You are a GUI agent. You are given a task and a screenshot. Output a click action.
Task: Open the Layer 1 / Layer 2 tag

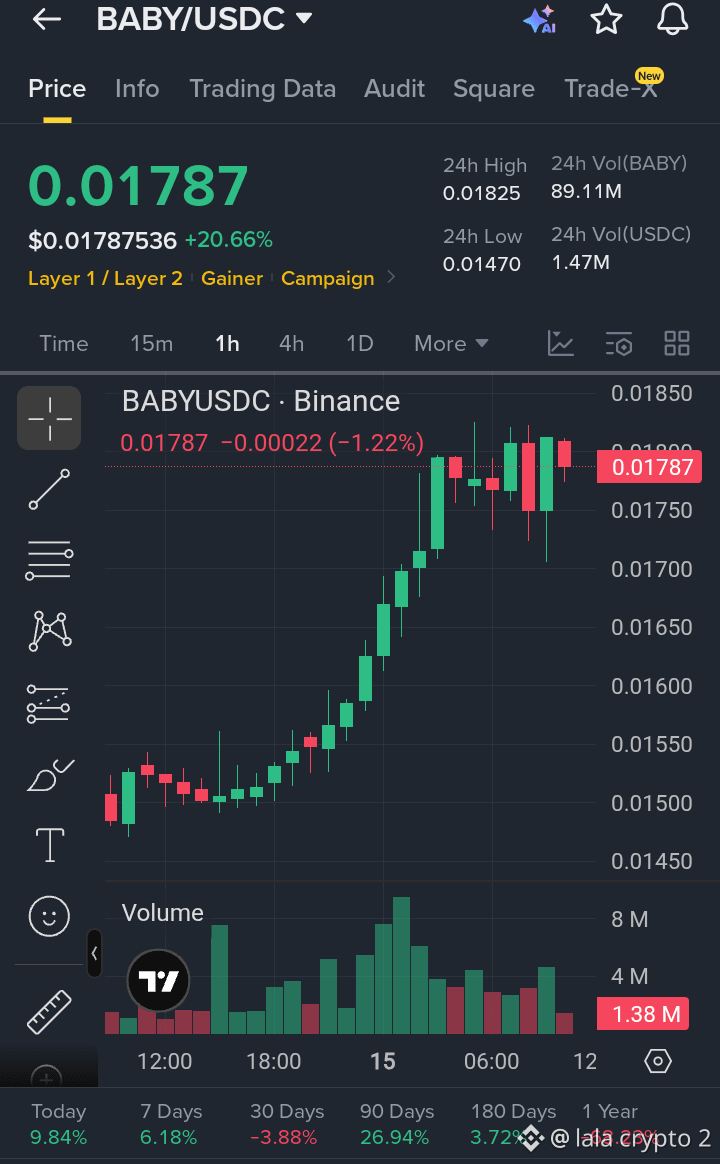click(x=105, y=278)
